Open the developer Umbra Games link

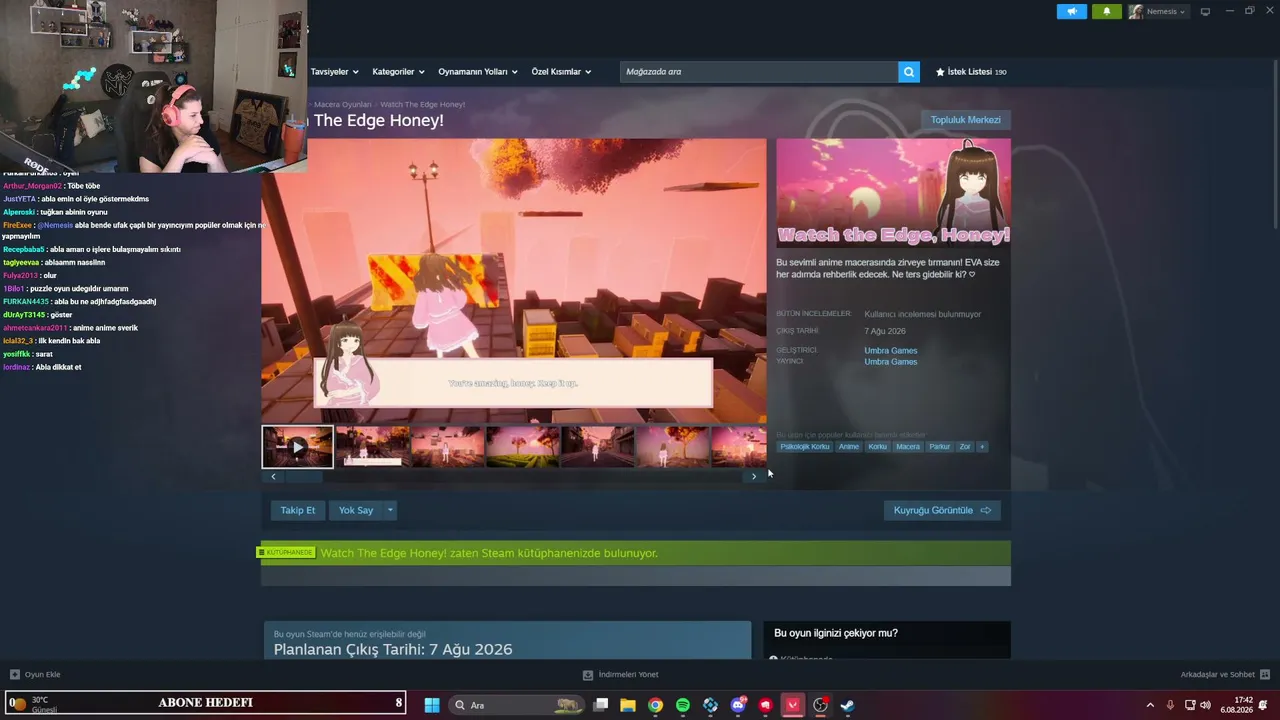[x=891, y=351]
